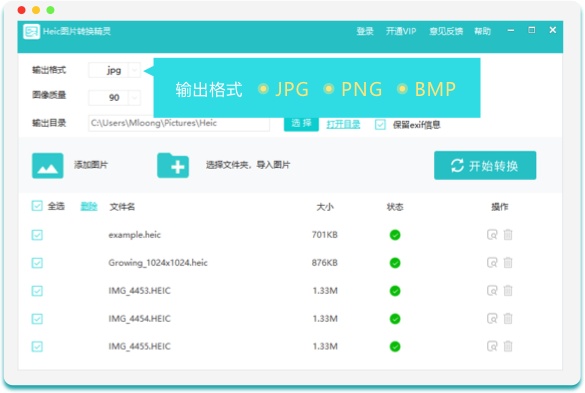585x393 pixels.
Task: Click the 701KB size value
Action: 325,235
